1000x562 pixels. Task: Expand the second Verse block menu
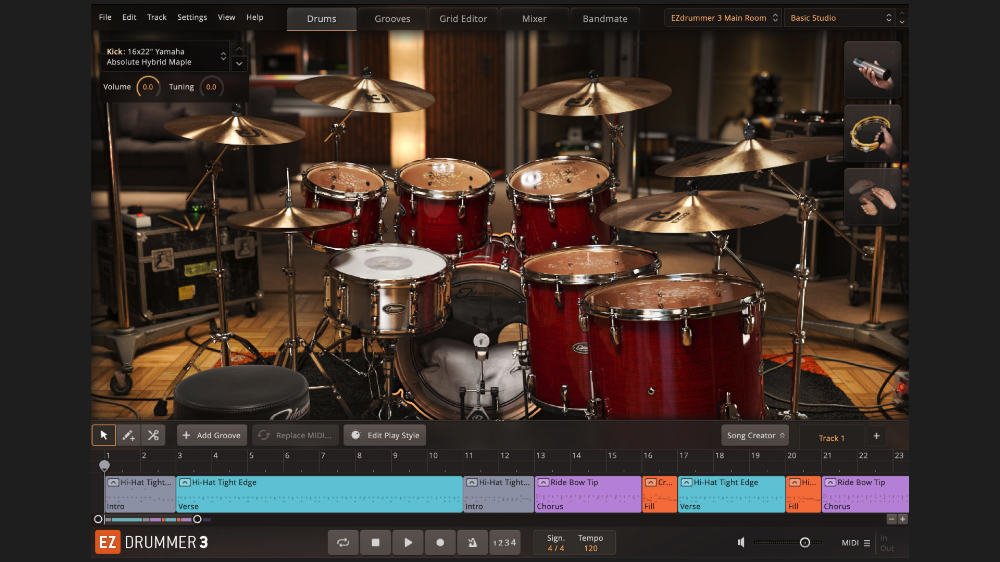(x=686, y=483)
